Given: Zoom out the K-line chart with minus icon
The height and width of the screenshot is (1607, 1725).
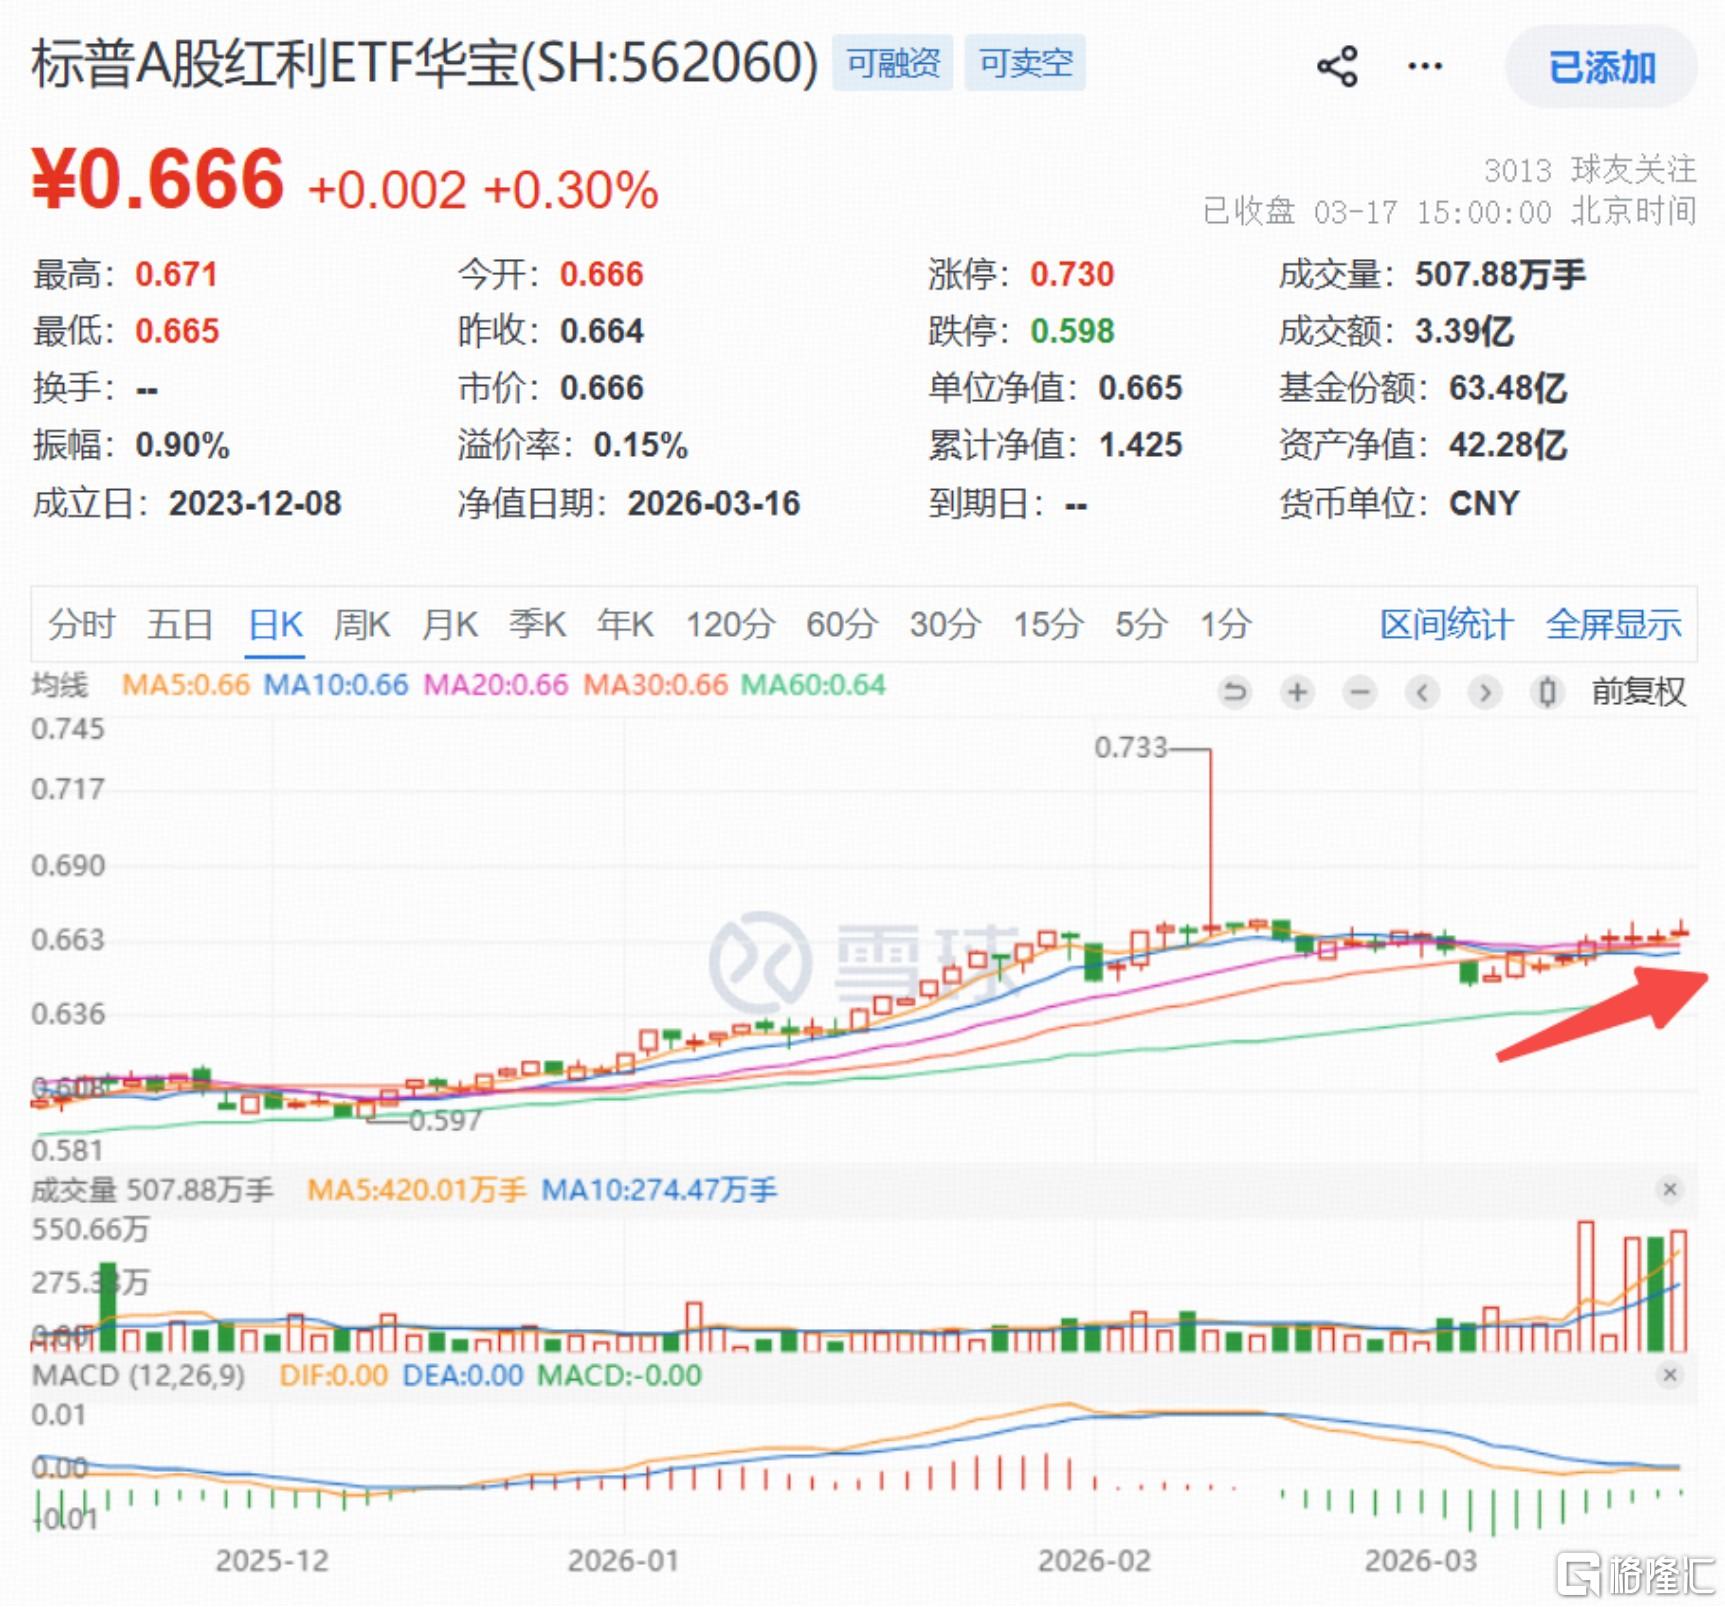Looking at the screenshot, I should 1360,691.
